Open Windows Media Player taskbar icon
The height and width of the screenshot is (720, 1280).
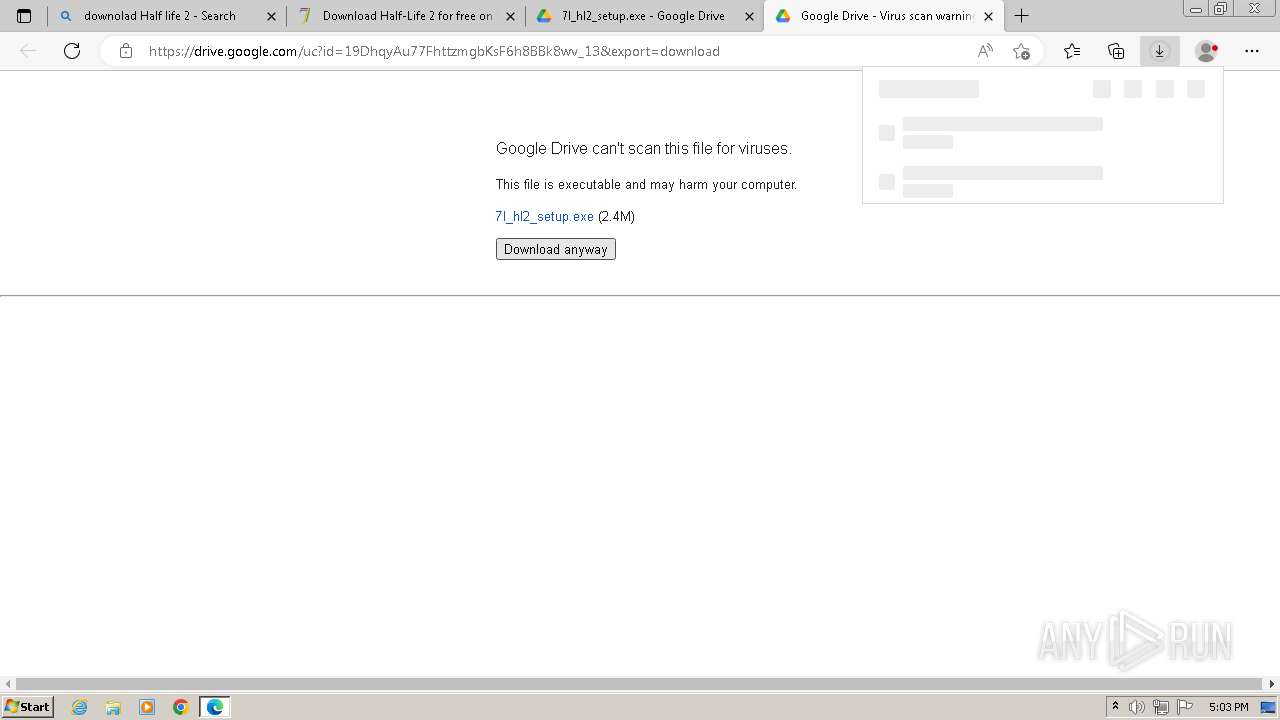pos(147,707)
